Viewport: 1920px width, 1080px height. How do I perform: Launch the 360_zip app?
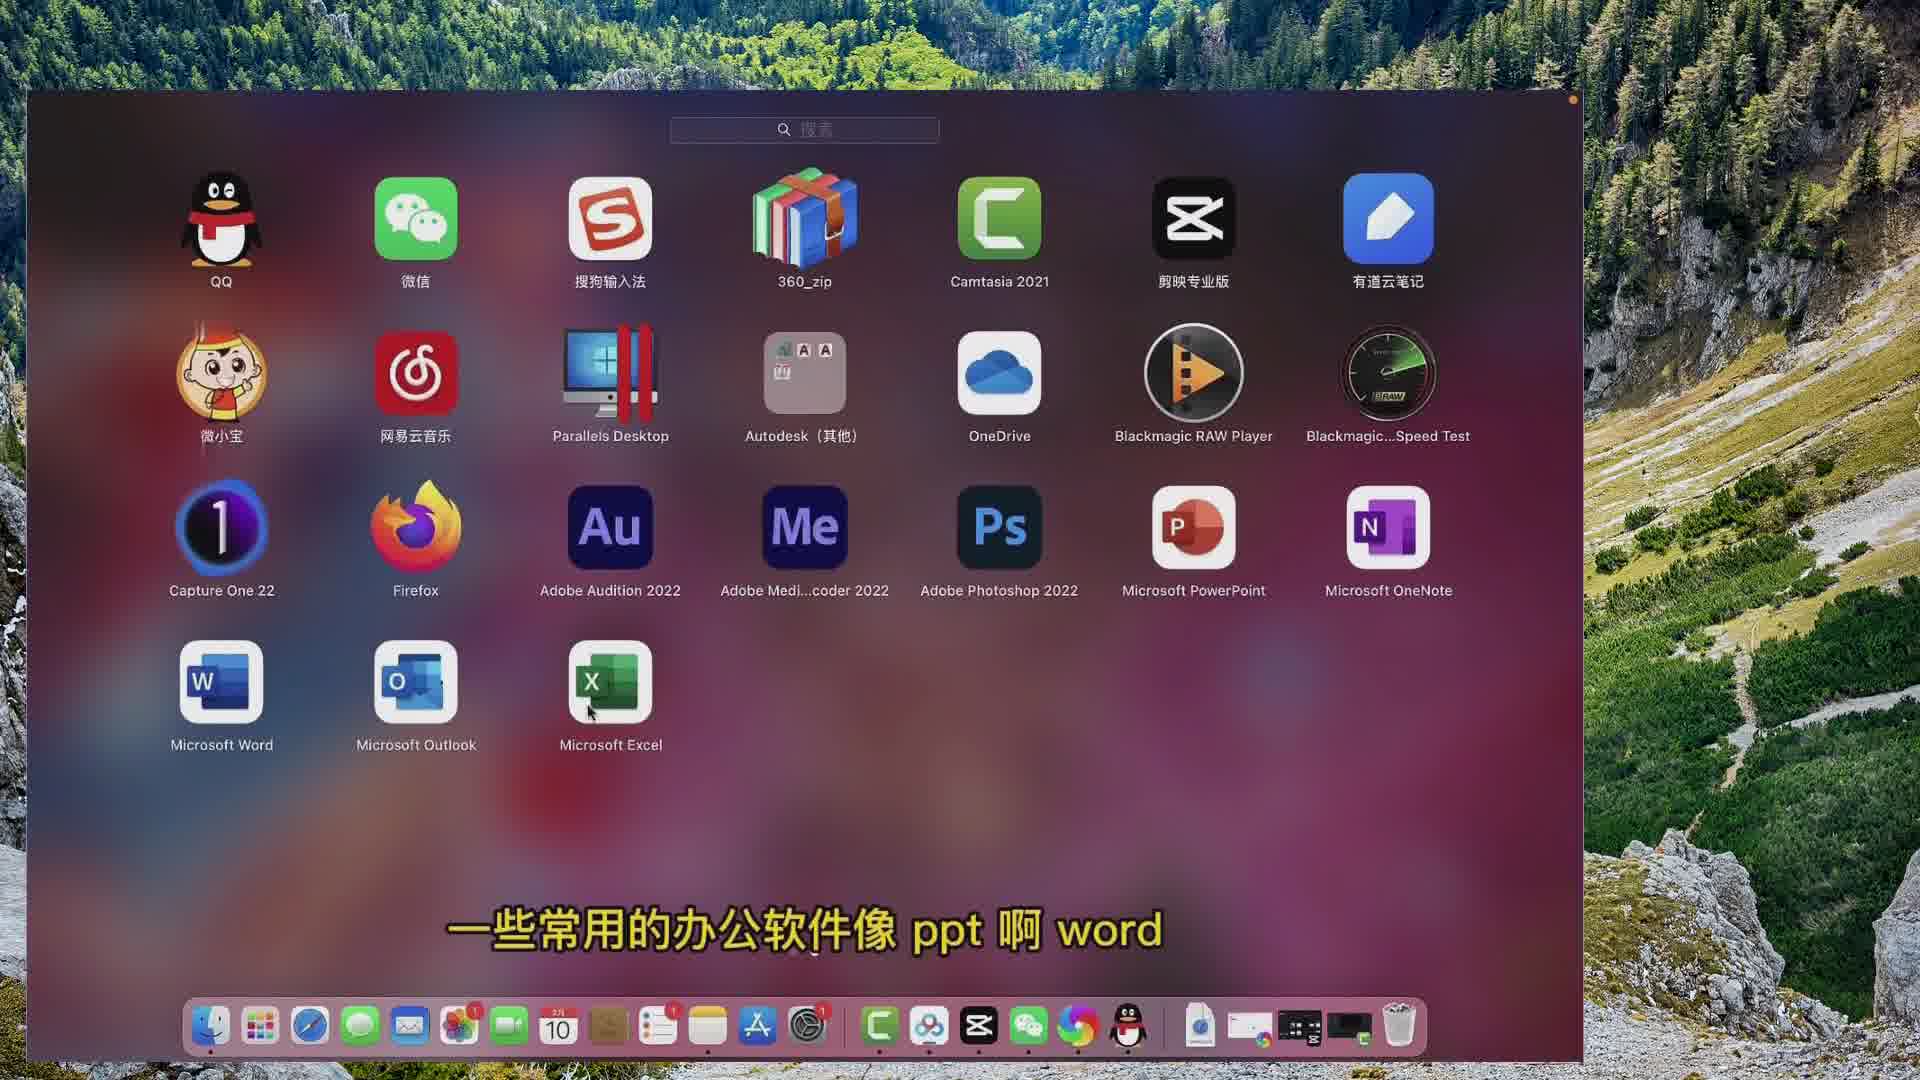coord(805,219)
